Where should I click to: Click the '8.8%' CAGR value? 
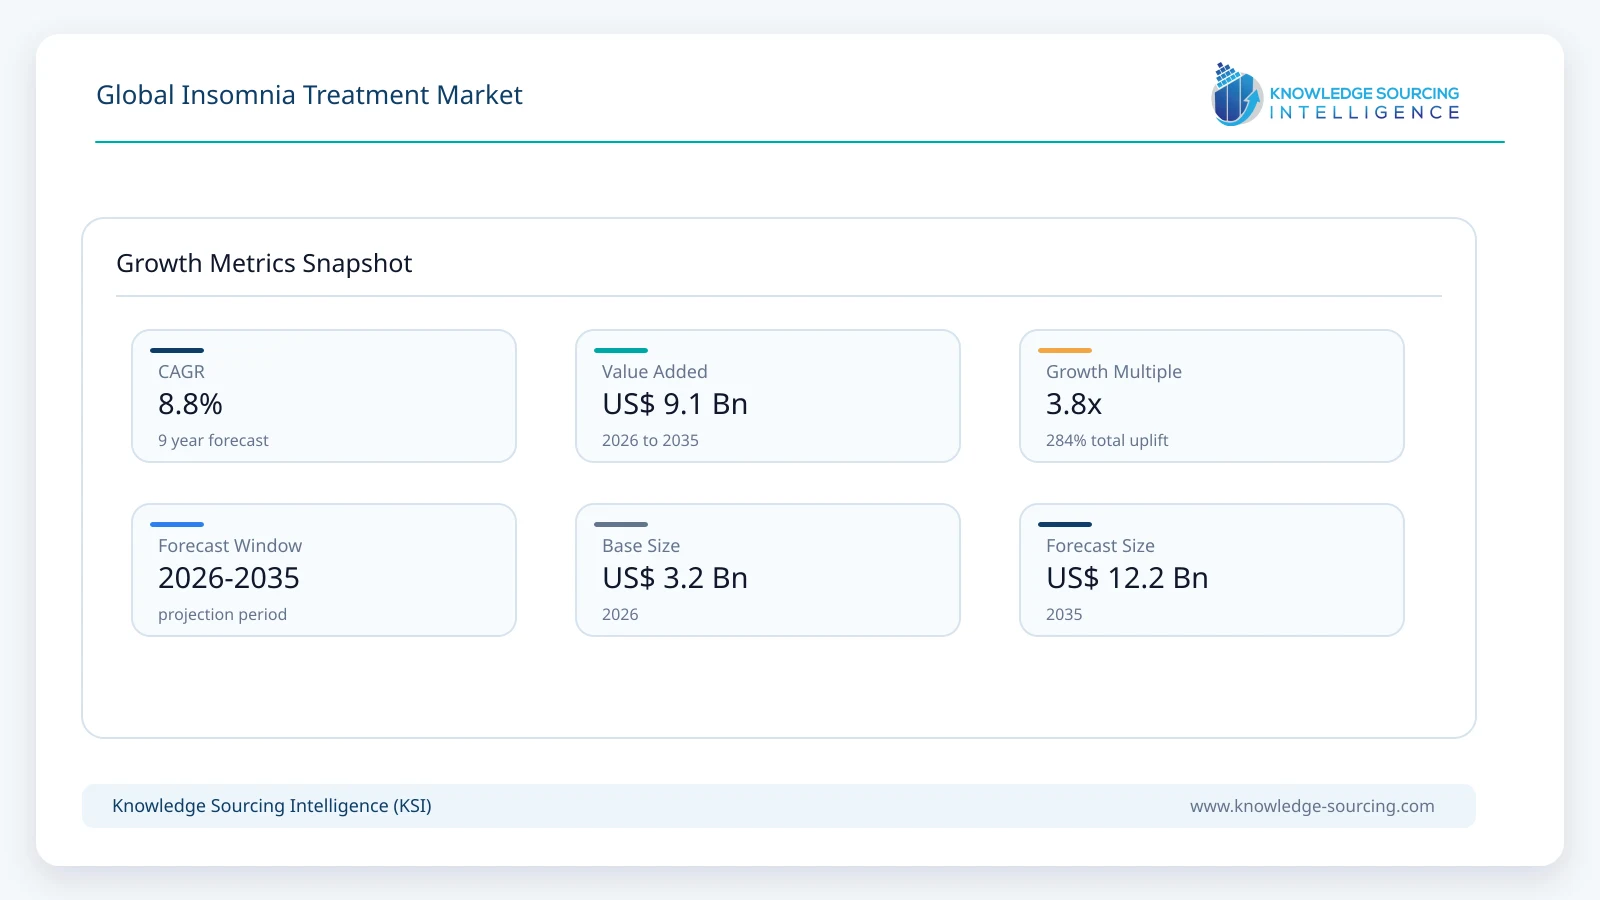point(190,404)
